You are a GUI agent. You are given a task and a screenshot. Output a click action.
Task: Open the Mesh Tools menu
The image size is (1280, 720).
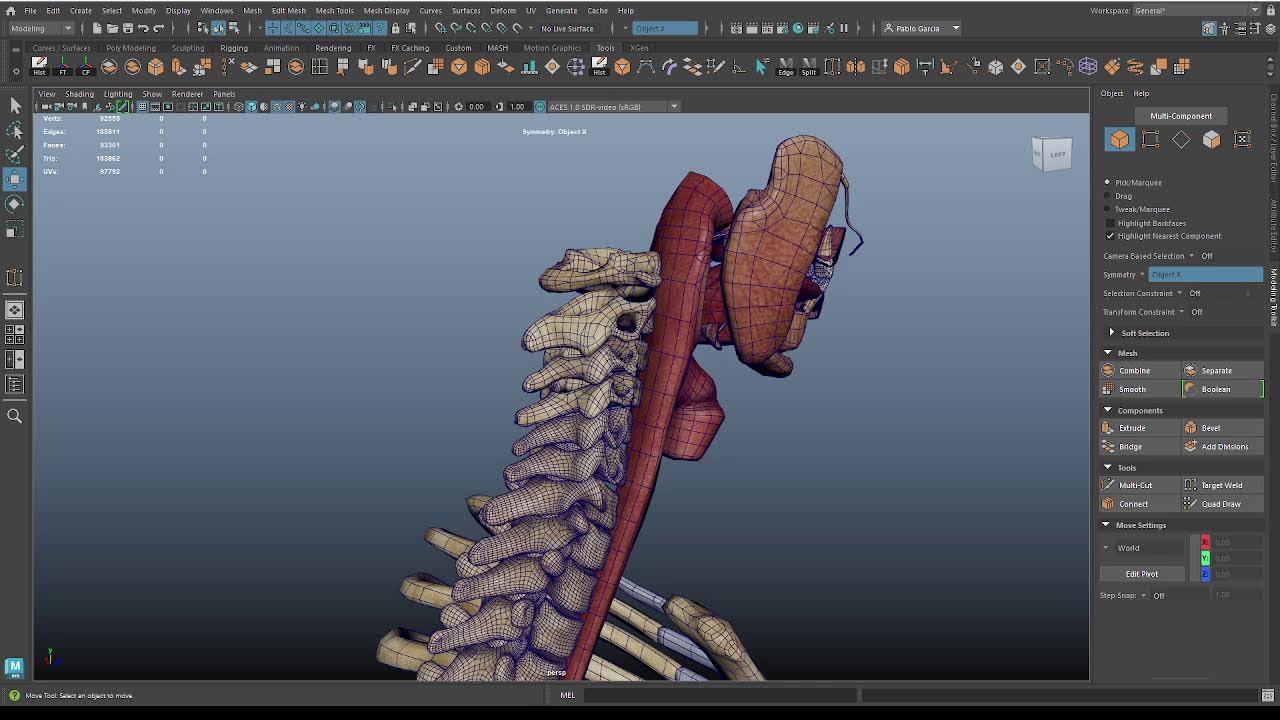(334, 10)
